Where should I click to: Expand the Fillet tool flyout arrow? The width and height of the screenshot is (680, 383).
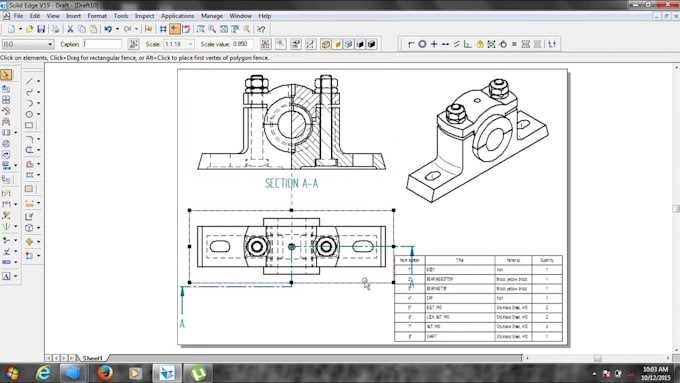pyautogui.click(x=38, y=139)
